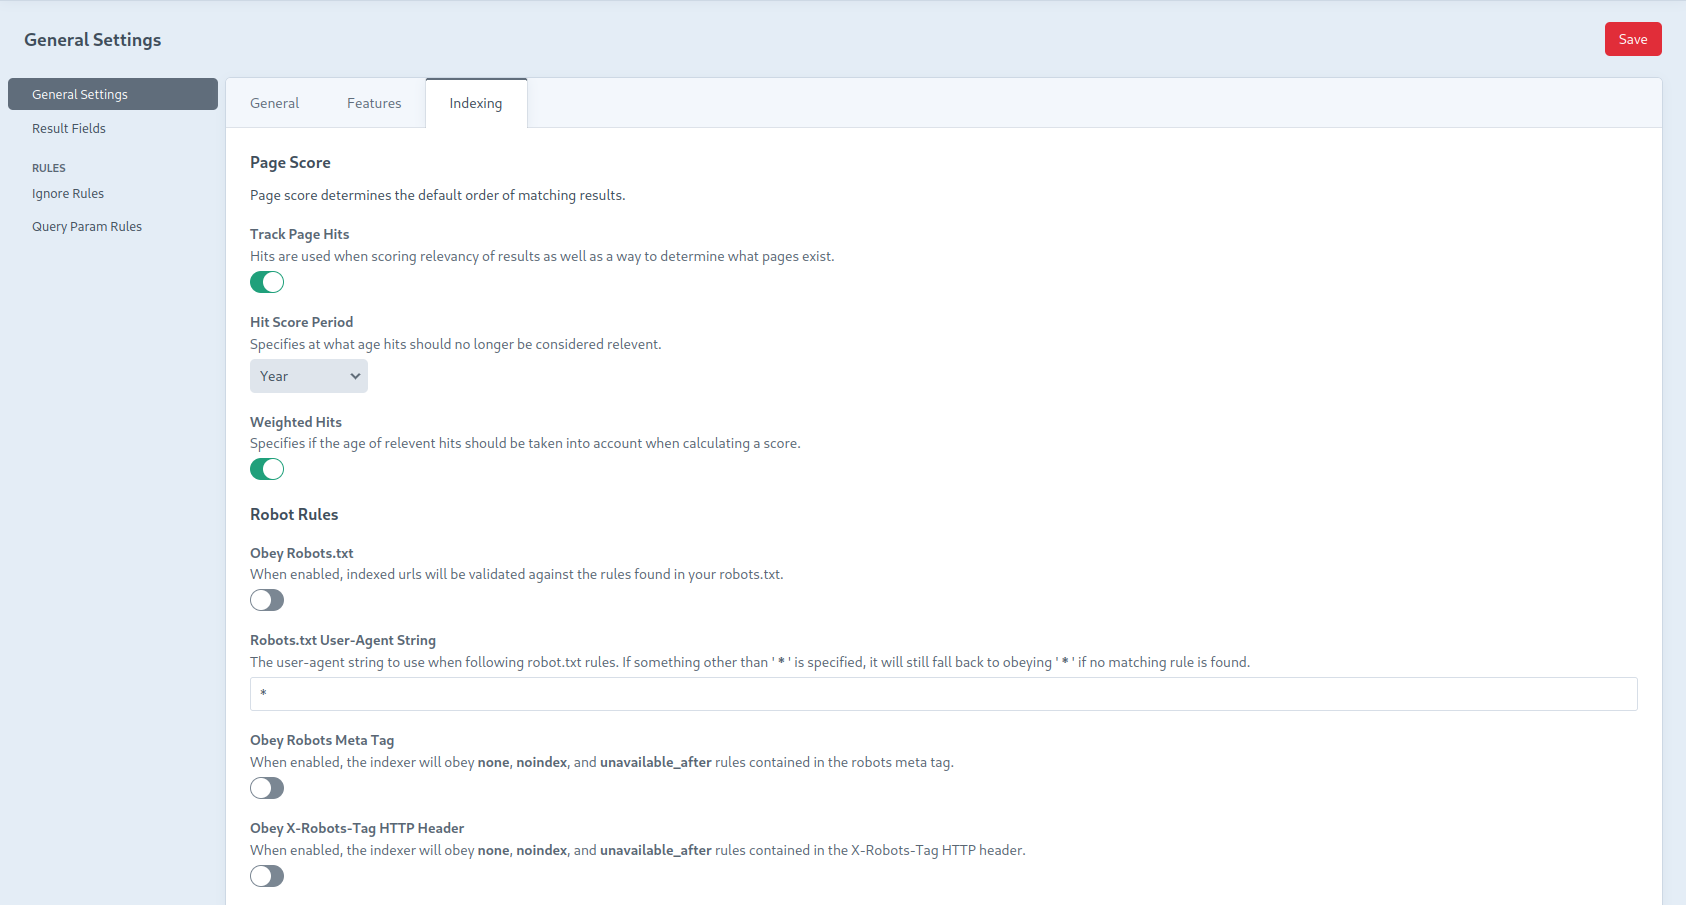Enable Obey Robots Meta Tag switch
Viewport: 1686px width, 905px height.
267,788
